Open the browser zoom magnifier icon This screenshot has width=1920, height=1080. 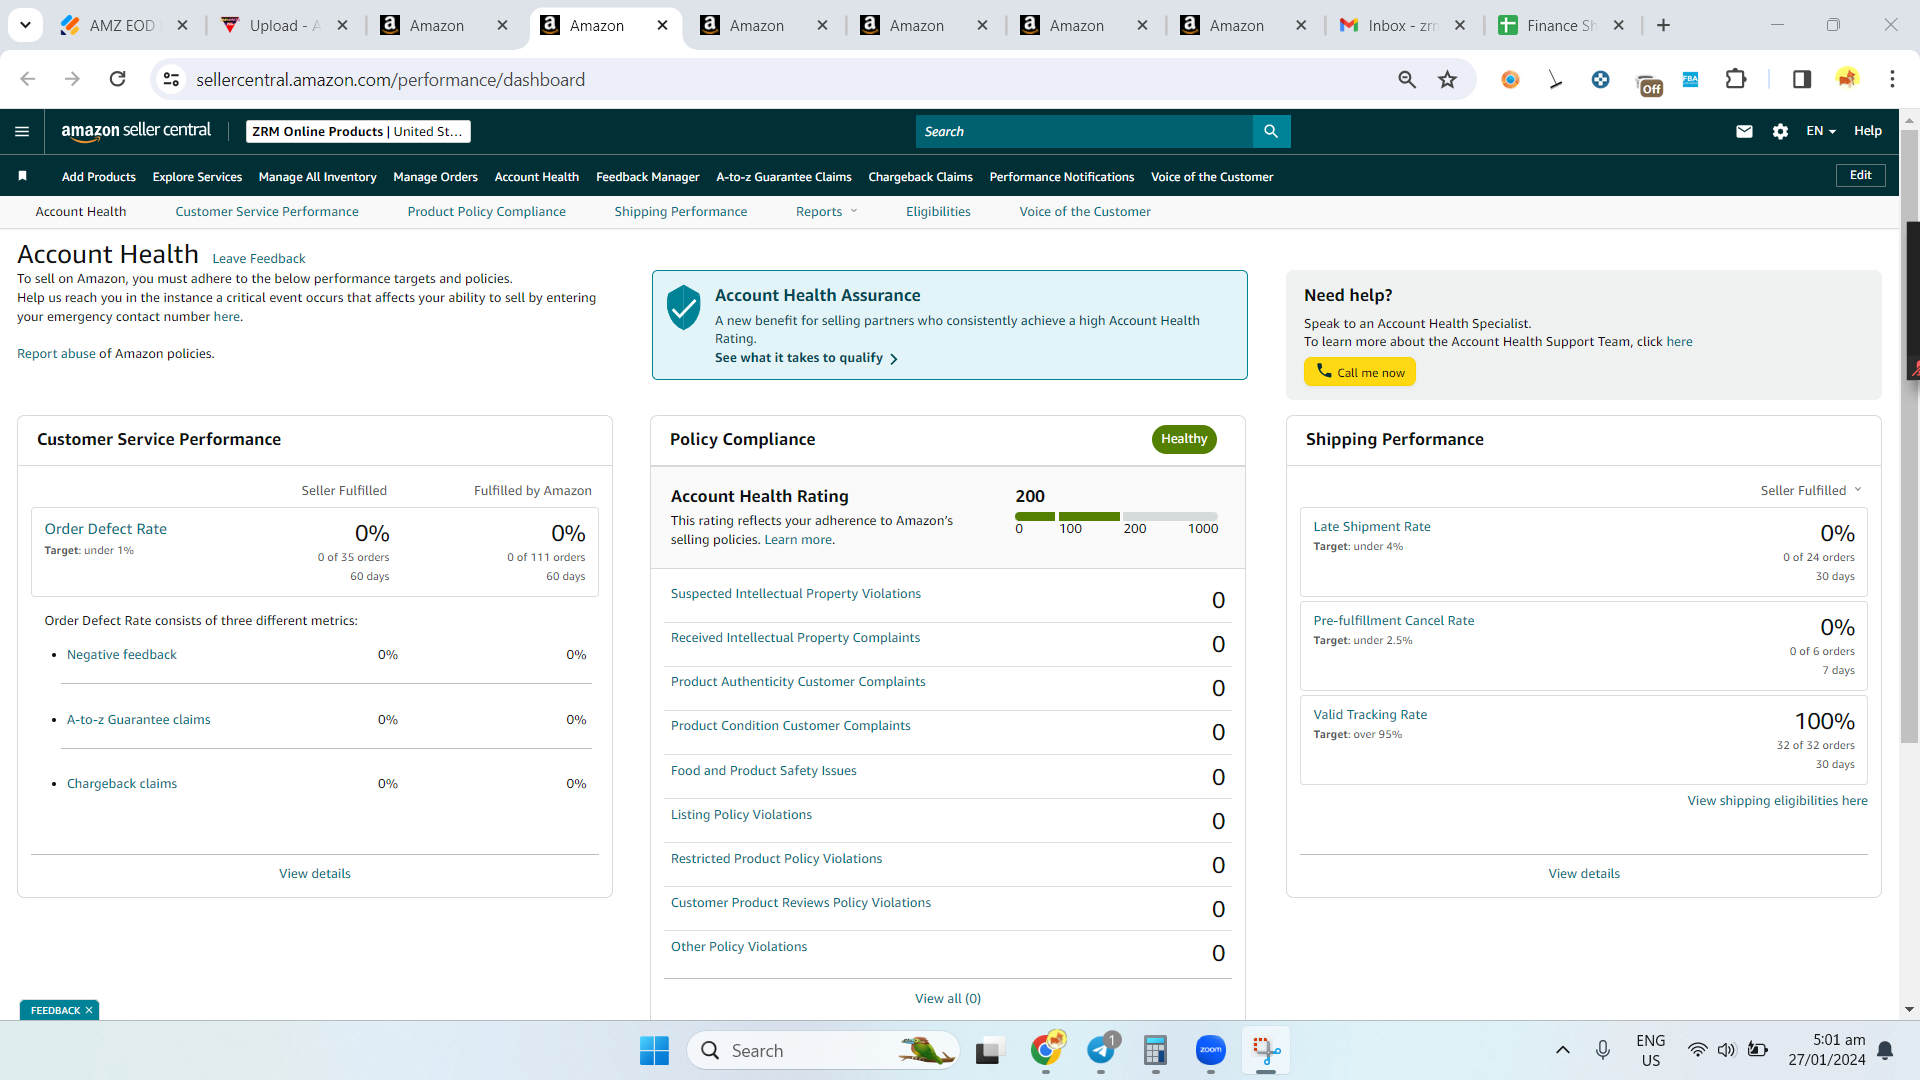1407,79
